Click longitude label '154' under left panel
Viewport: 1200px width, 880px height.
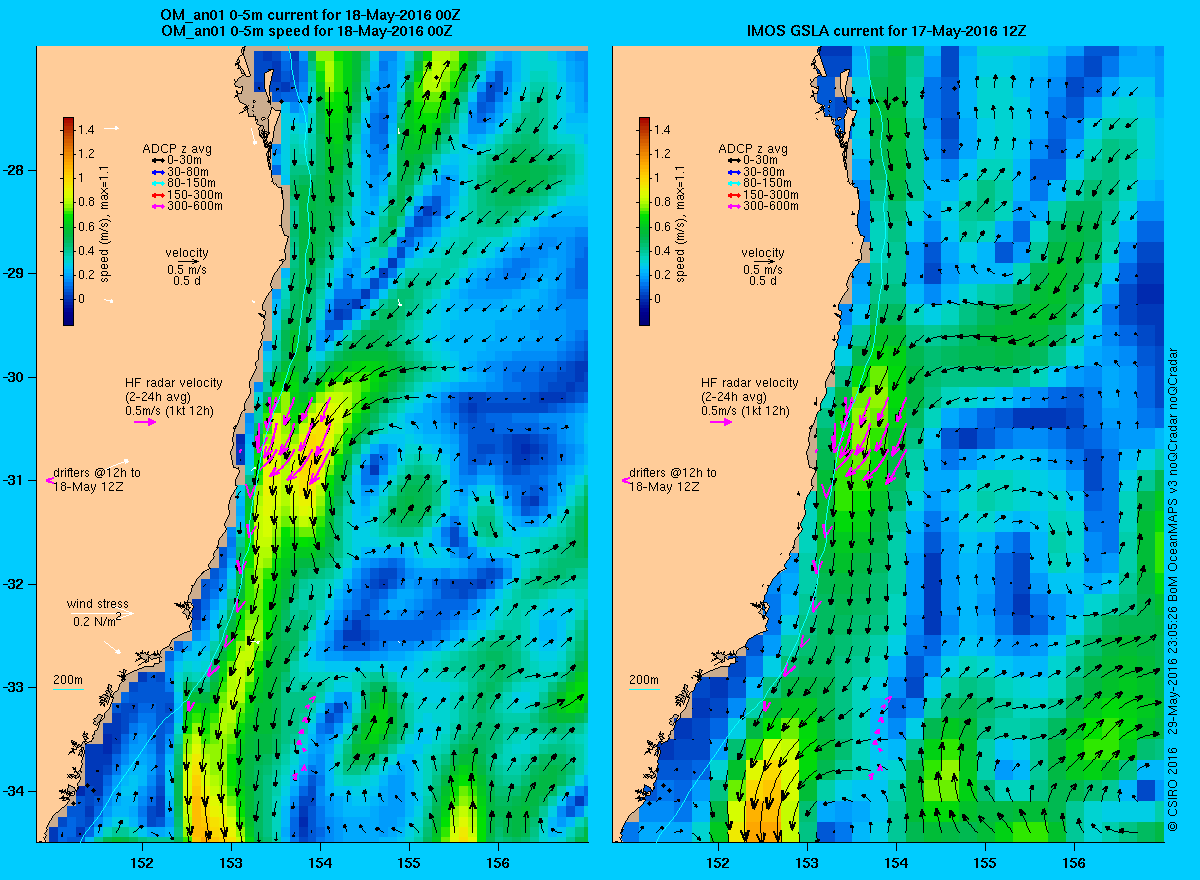320,862
